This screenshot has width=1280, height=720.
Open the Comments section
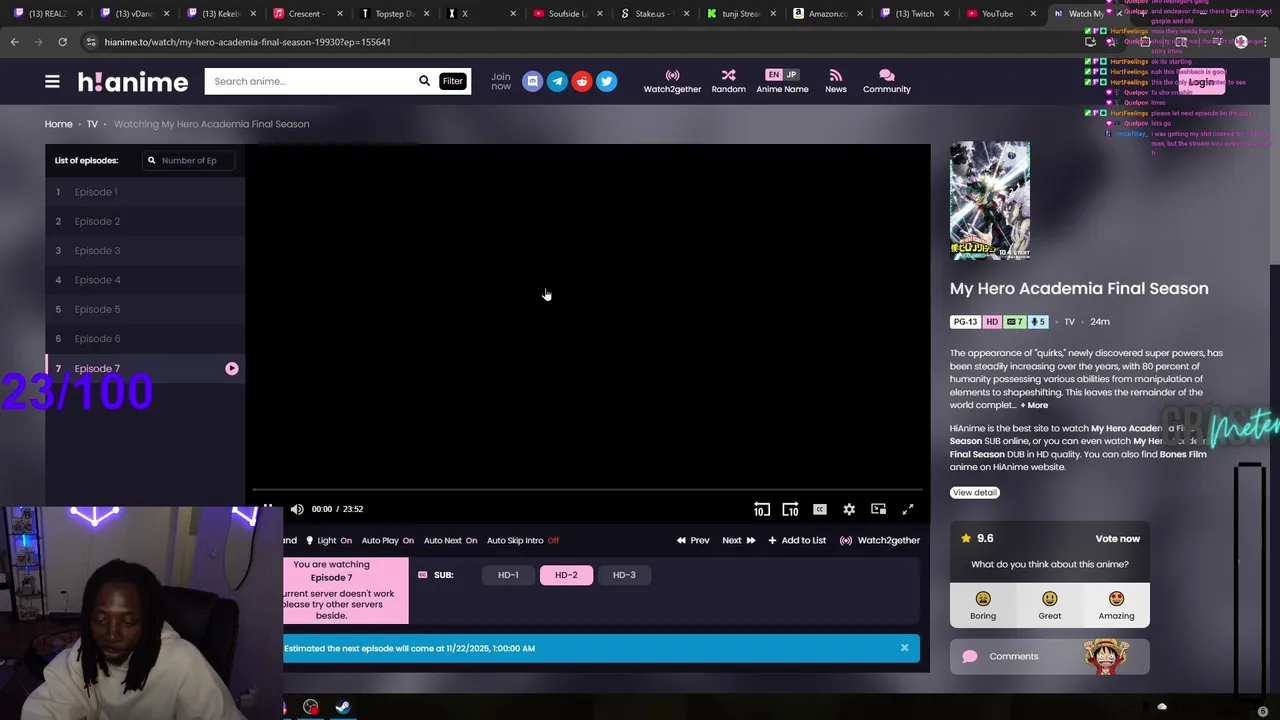point(1049,656)
